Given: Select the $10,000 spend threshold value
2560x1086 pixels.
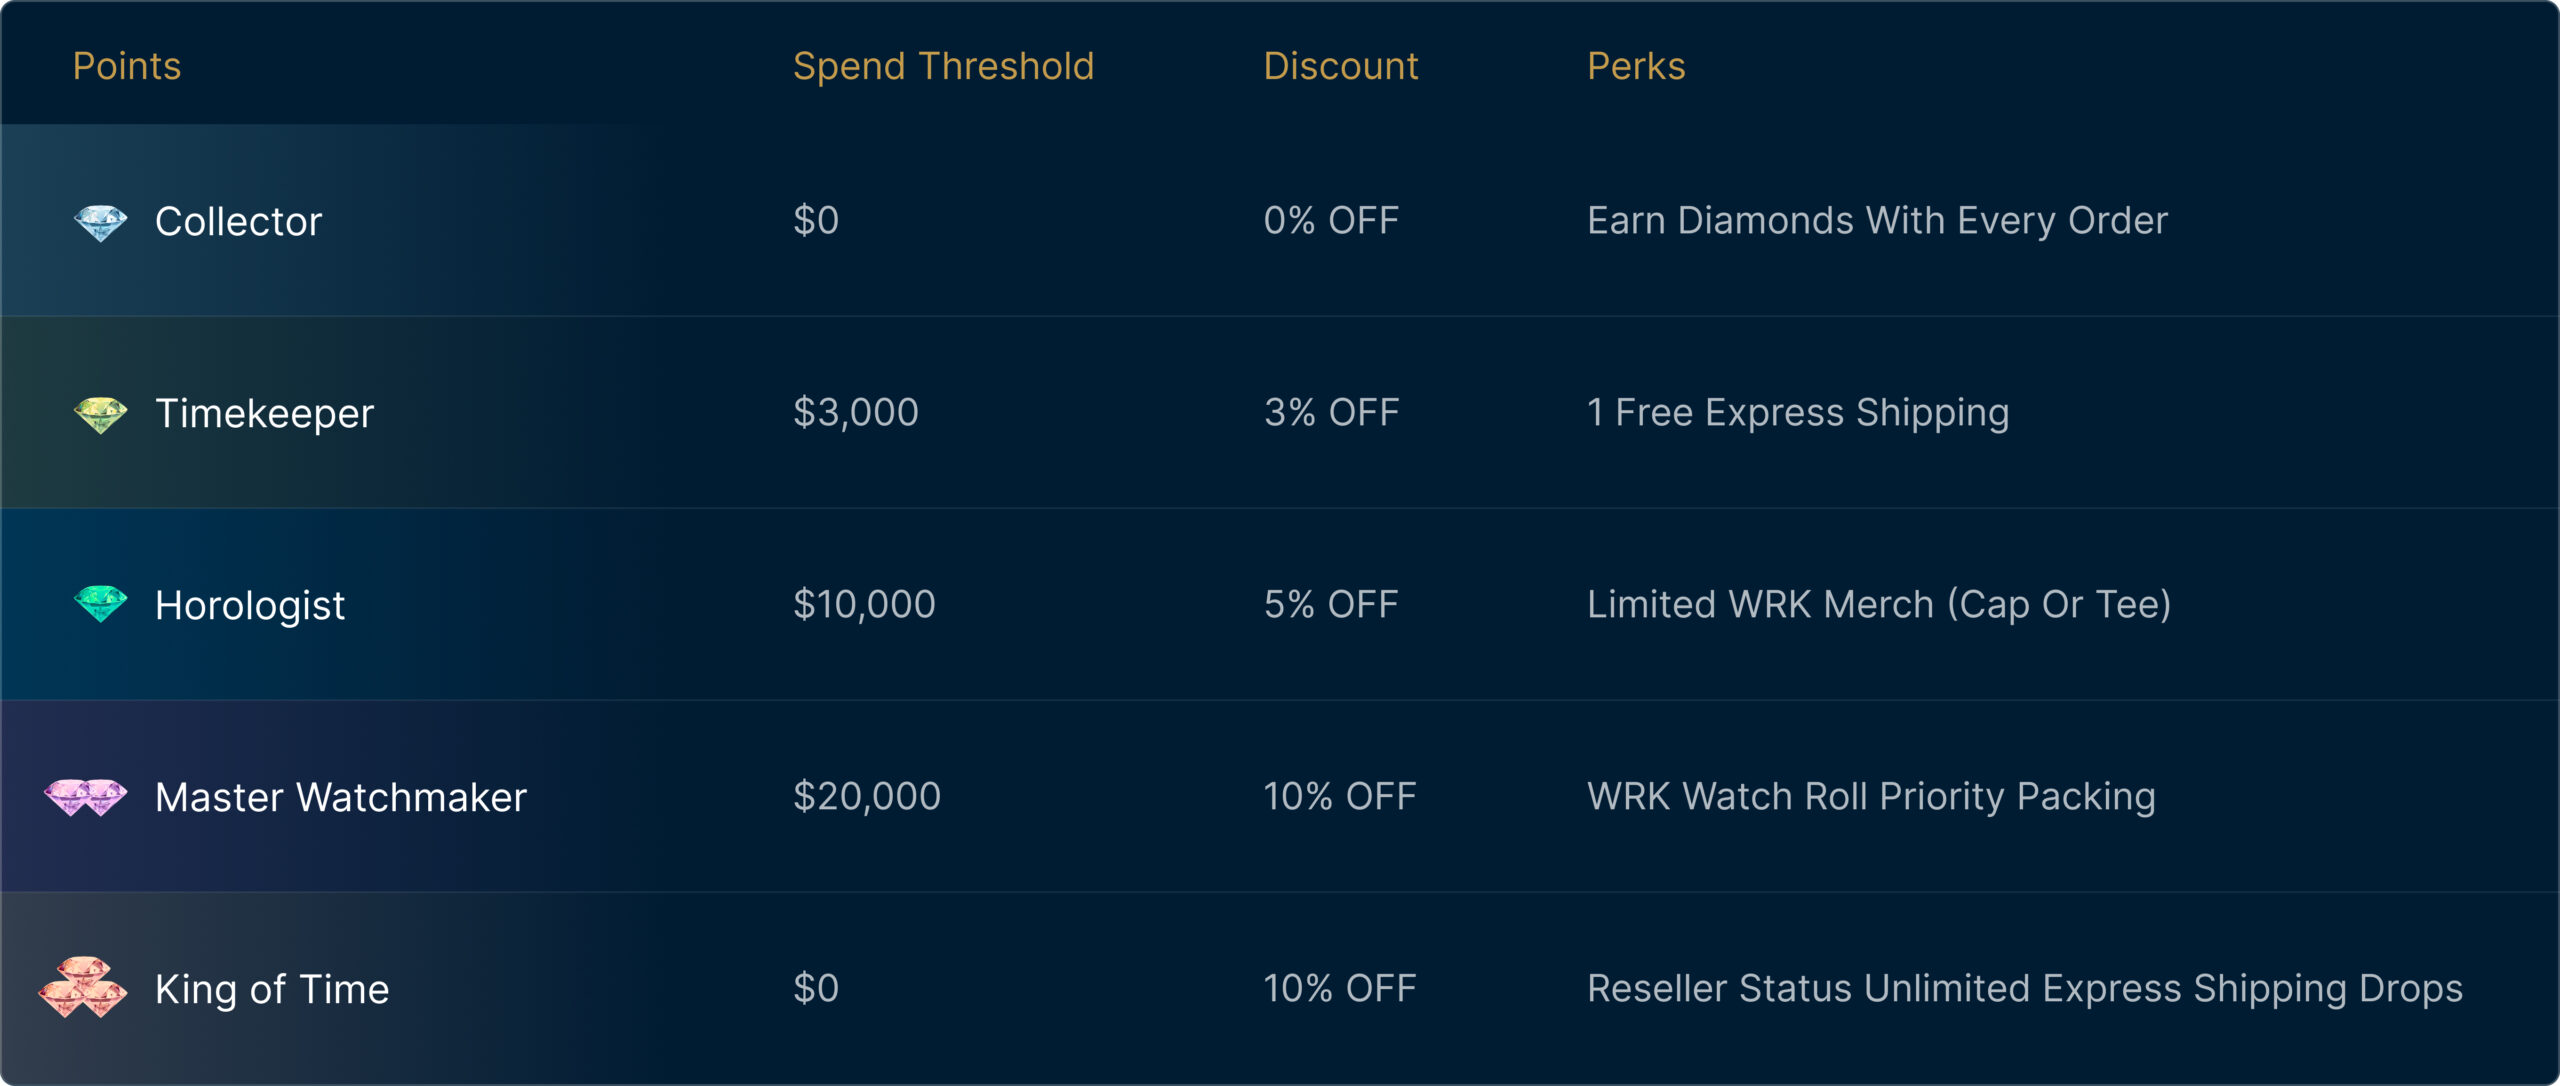Looking at the screenshot, I should pyautogui.click(x=864, y=604).
